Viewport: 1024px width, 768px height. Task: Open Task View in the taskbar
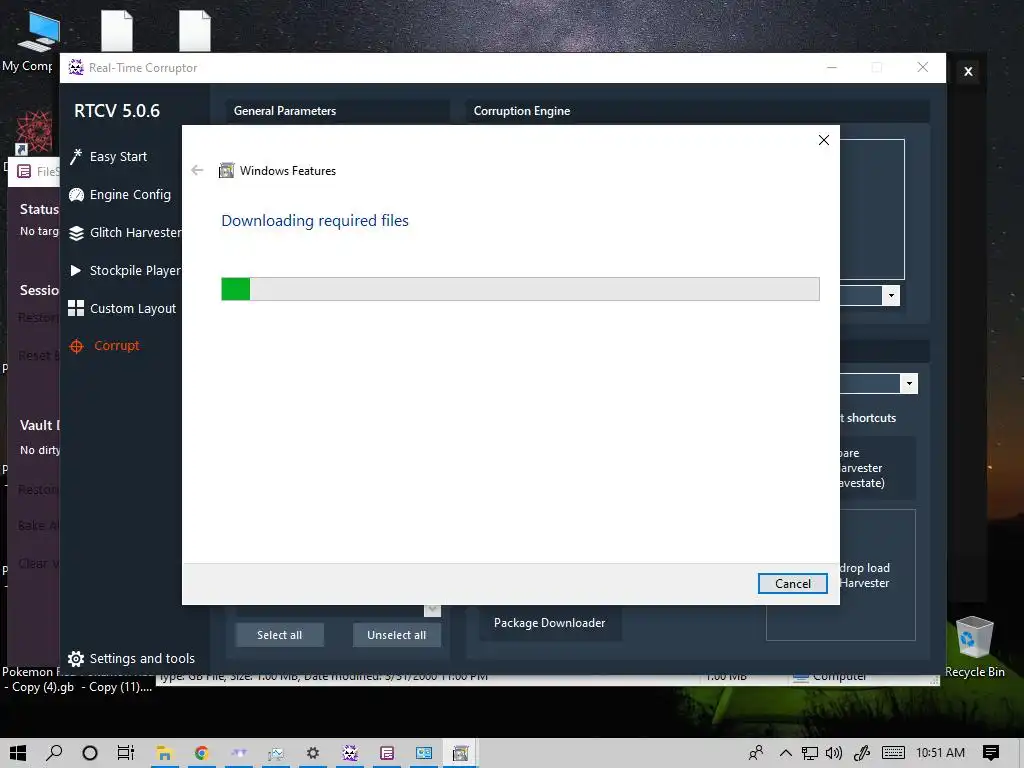125,753
